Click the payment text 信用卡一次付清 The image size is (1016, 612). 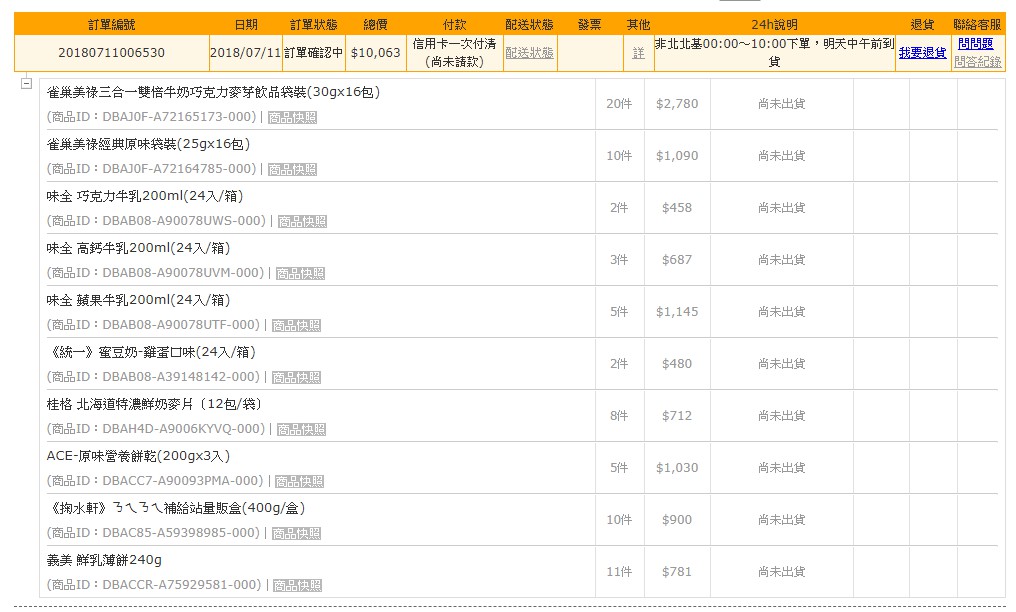[454, 43]
